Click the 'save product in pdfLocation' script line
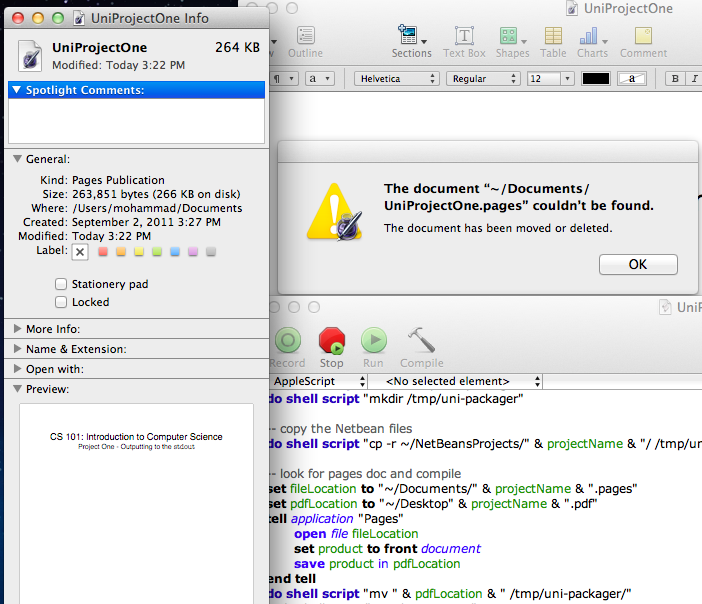The width and height of the screenshot is (702, 604). coord(377,564)
